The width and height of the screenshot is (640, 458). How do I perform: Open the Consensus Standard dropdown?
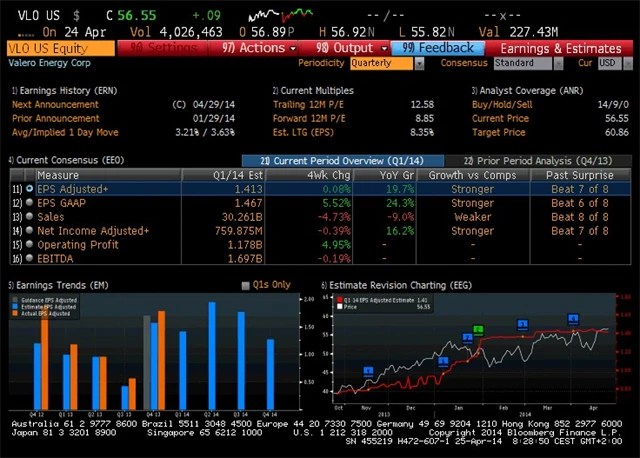[528, 63]
